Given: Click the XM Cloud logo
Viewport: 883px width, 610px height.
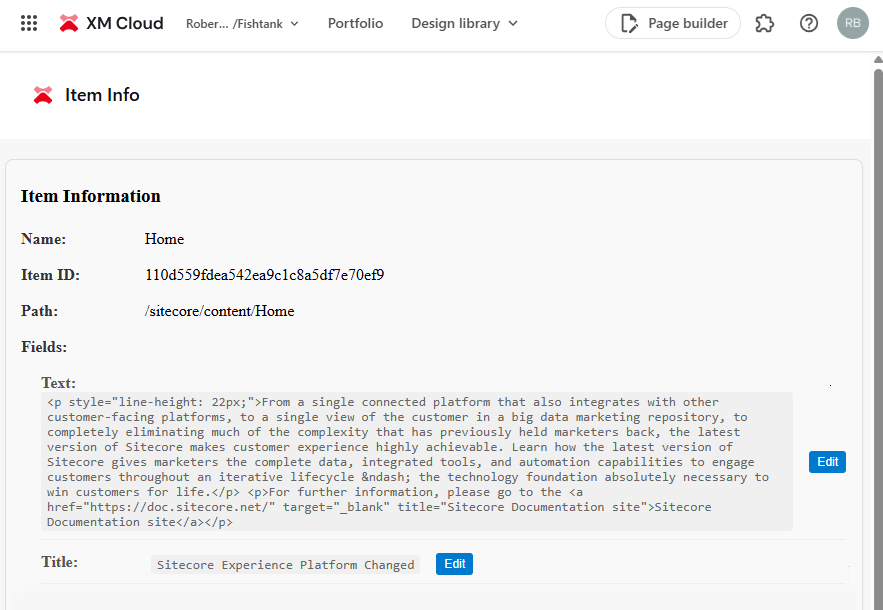Looking at the screenshot, I should [111, 23].
